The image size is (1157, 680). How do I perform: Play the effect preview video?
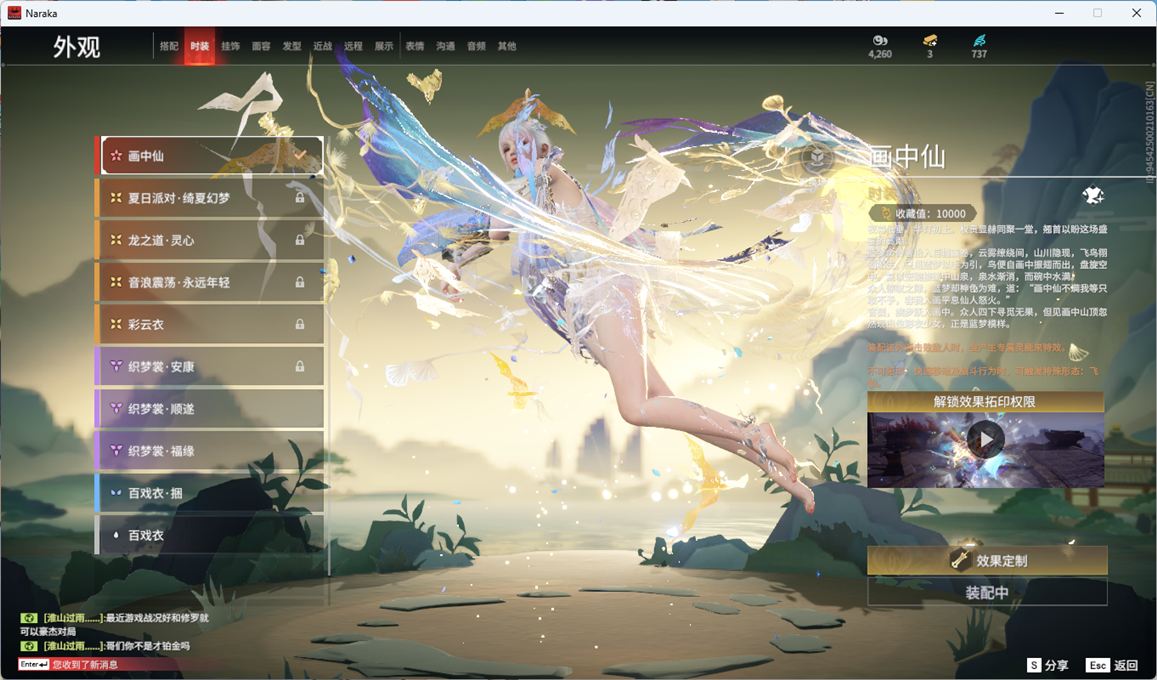tap(985, 440)
